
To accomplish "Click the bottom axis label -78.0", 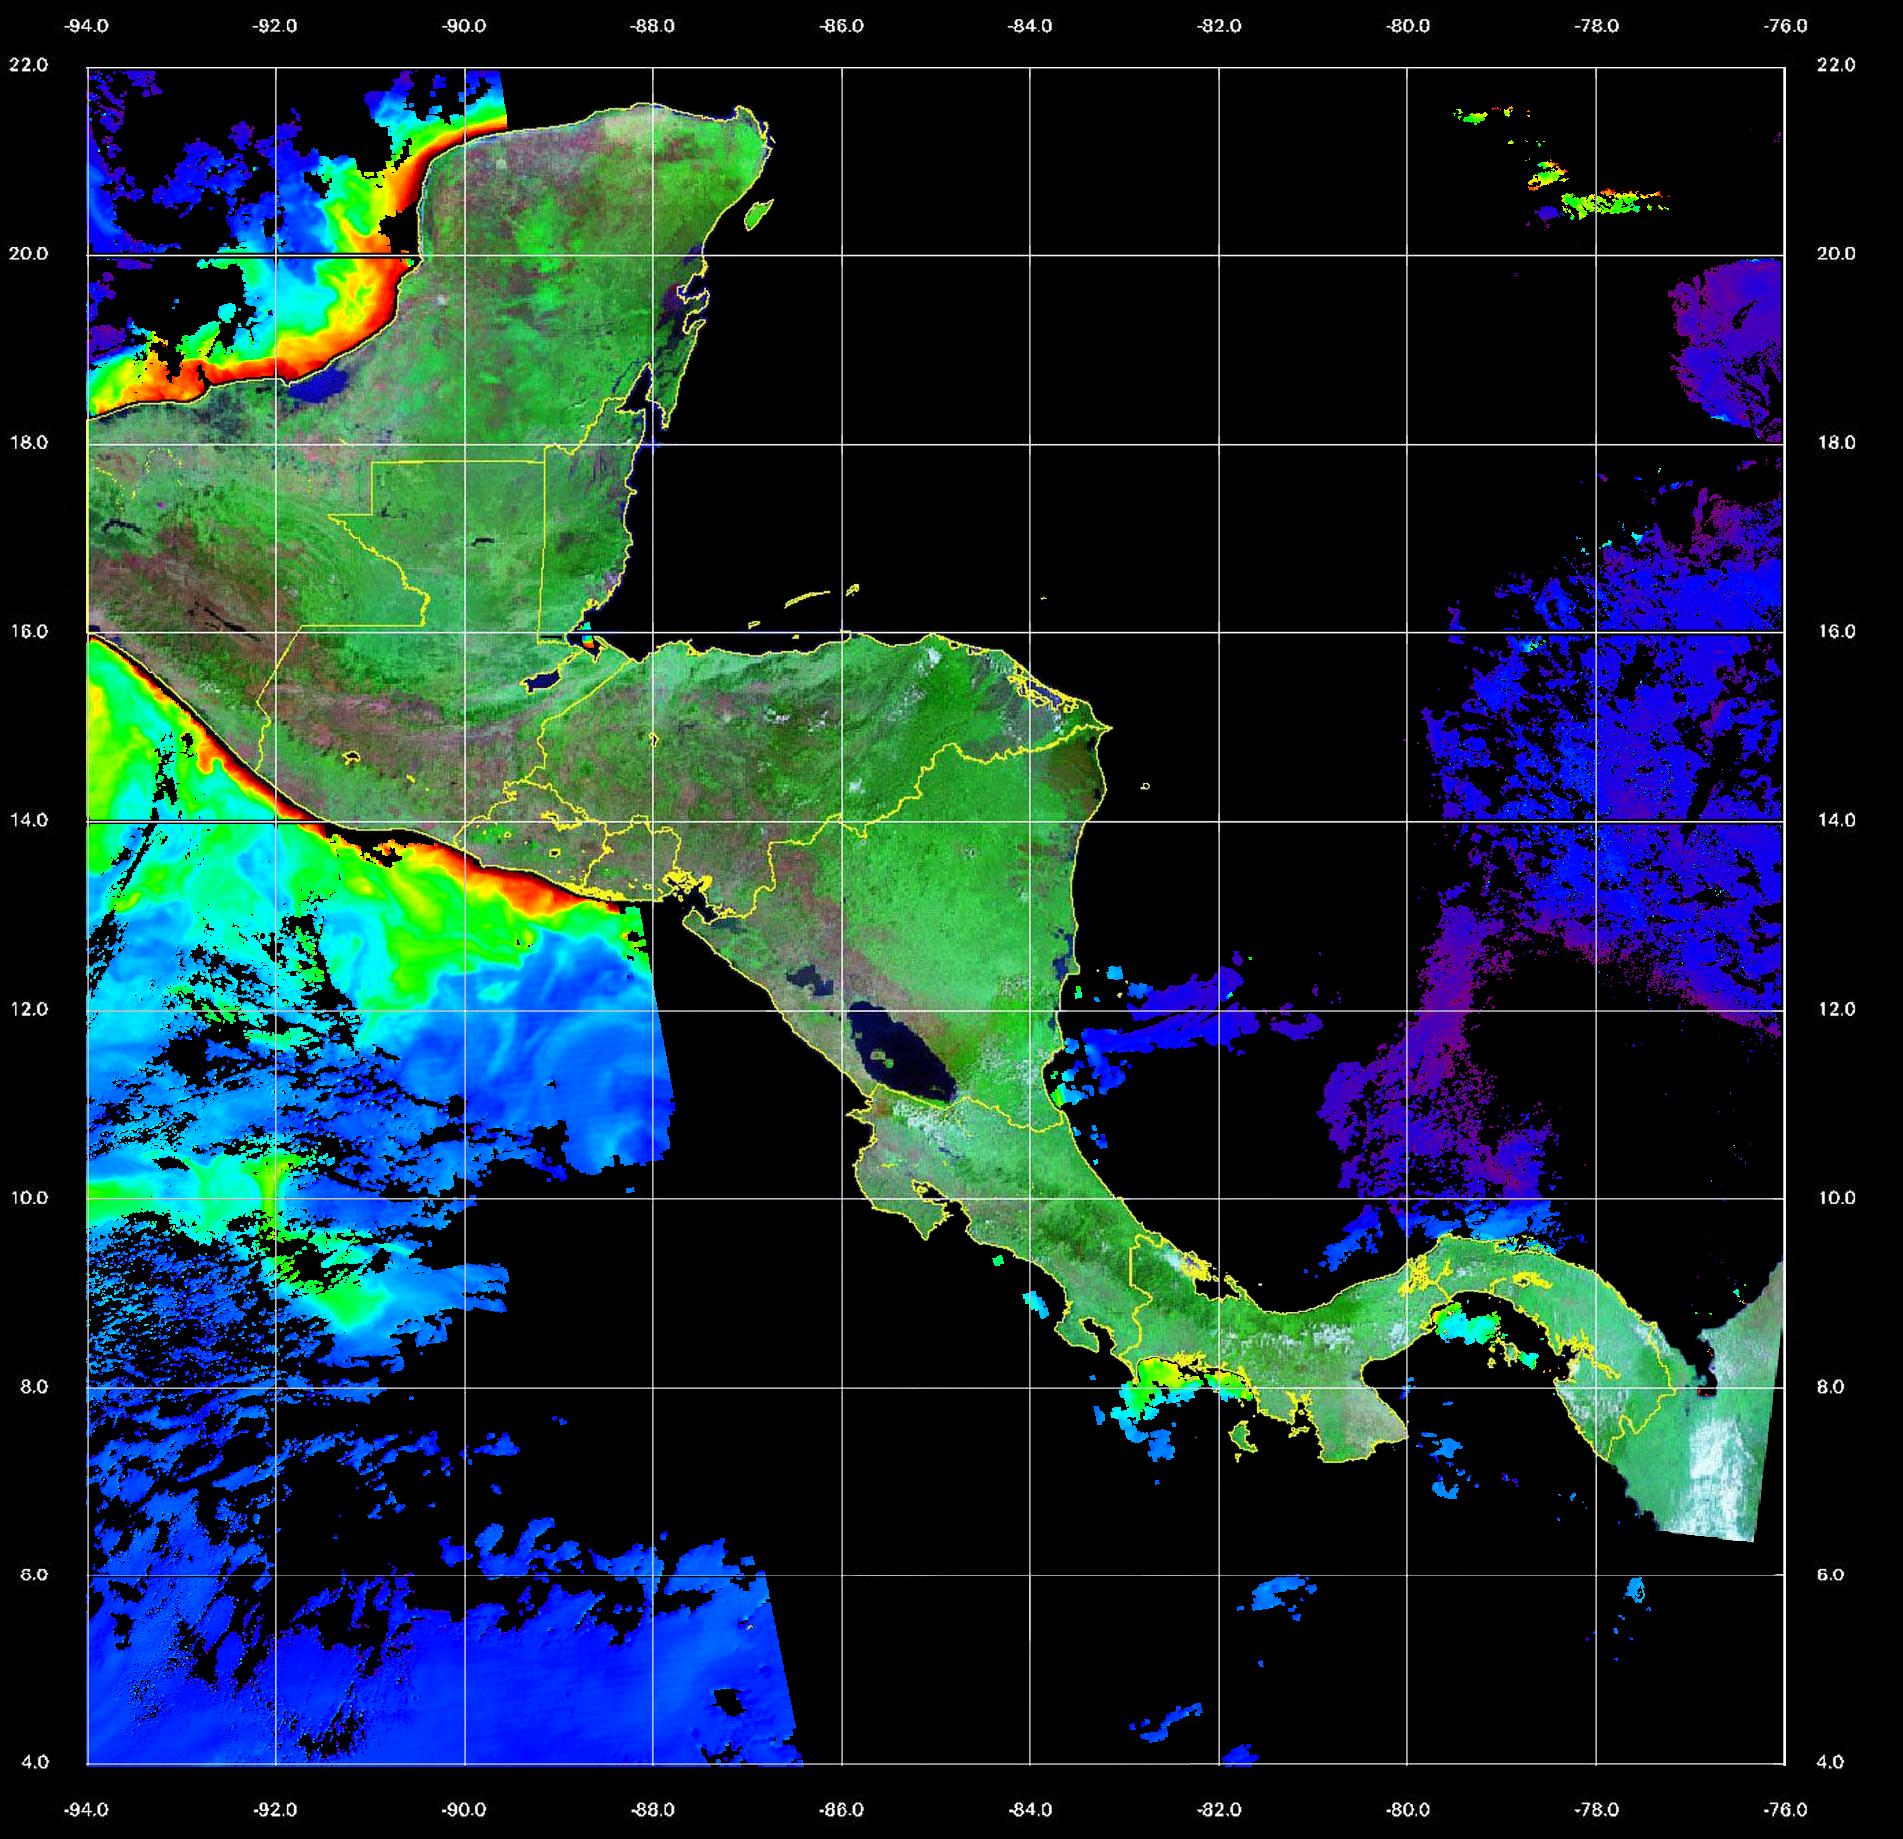I will 1597,1809.
